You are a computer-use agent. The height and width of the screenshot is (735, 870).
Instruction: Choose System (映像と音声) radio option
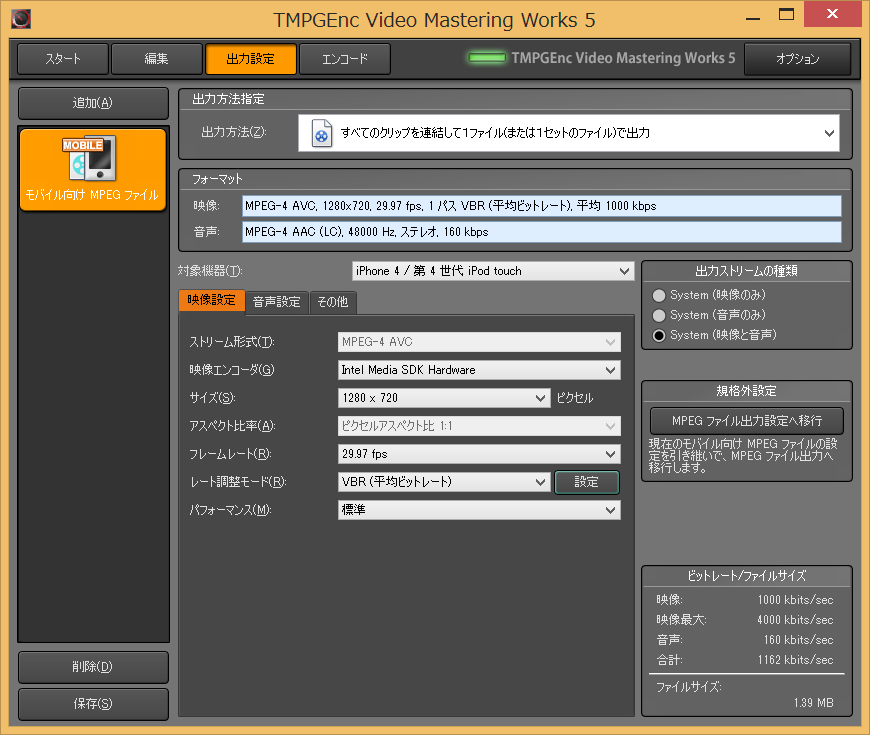point(658,335)
